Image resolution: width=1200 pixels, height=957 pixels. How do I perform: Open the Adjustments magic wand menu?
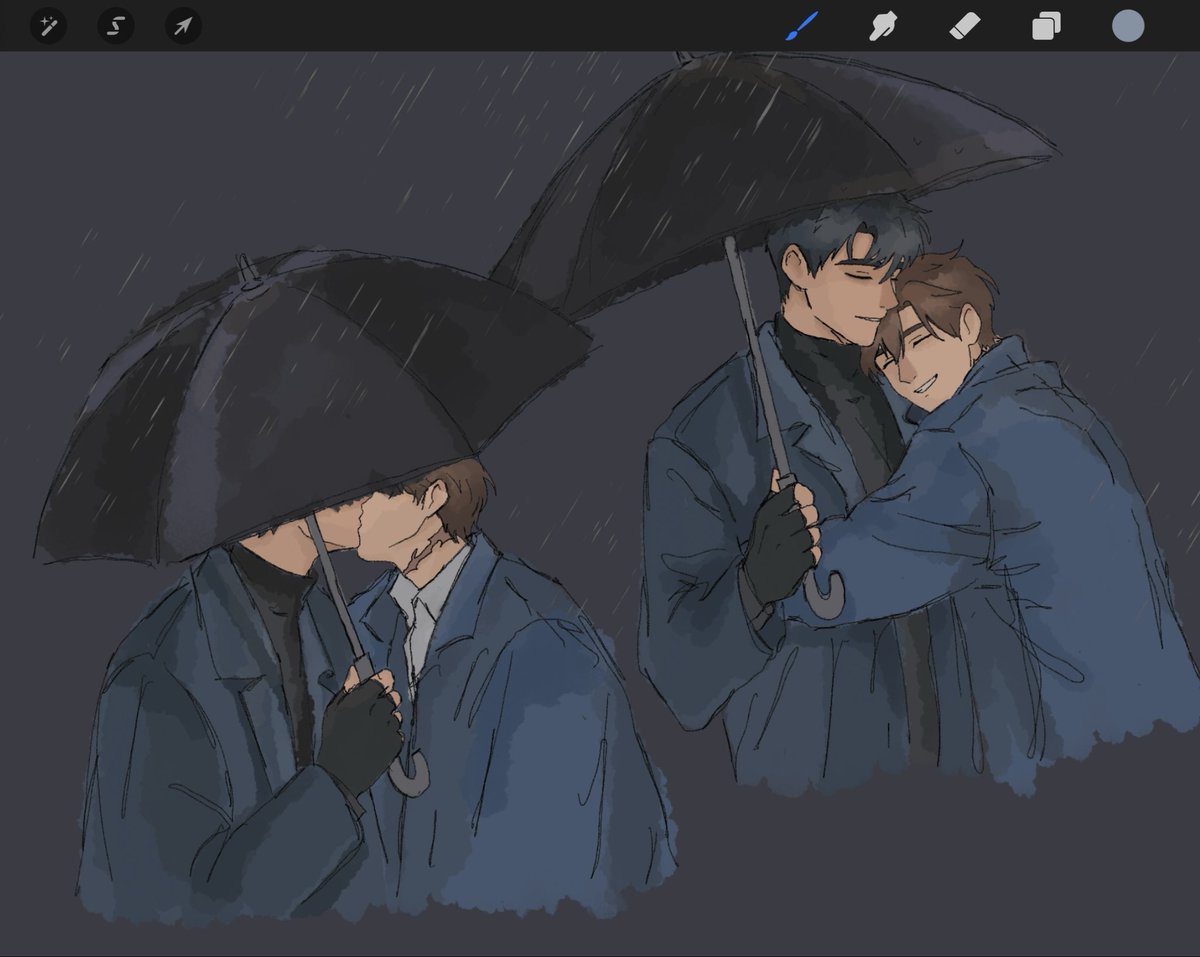coord(48,25)
